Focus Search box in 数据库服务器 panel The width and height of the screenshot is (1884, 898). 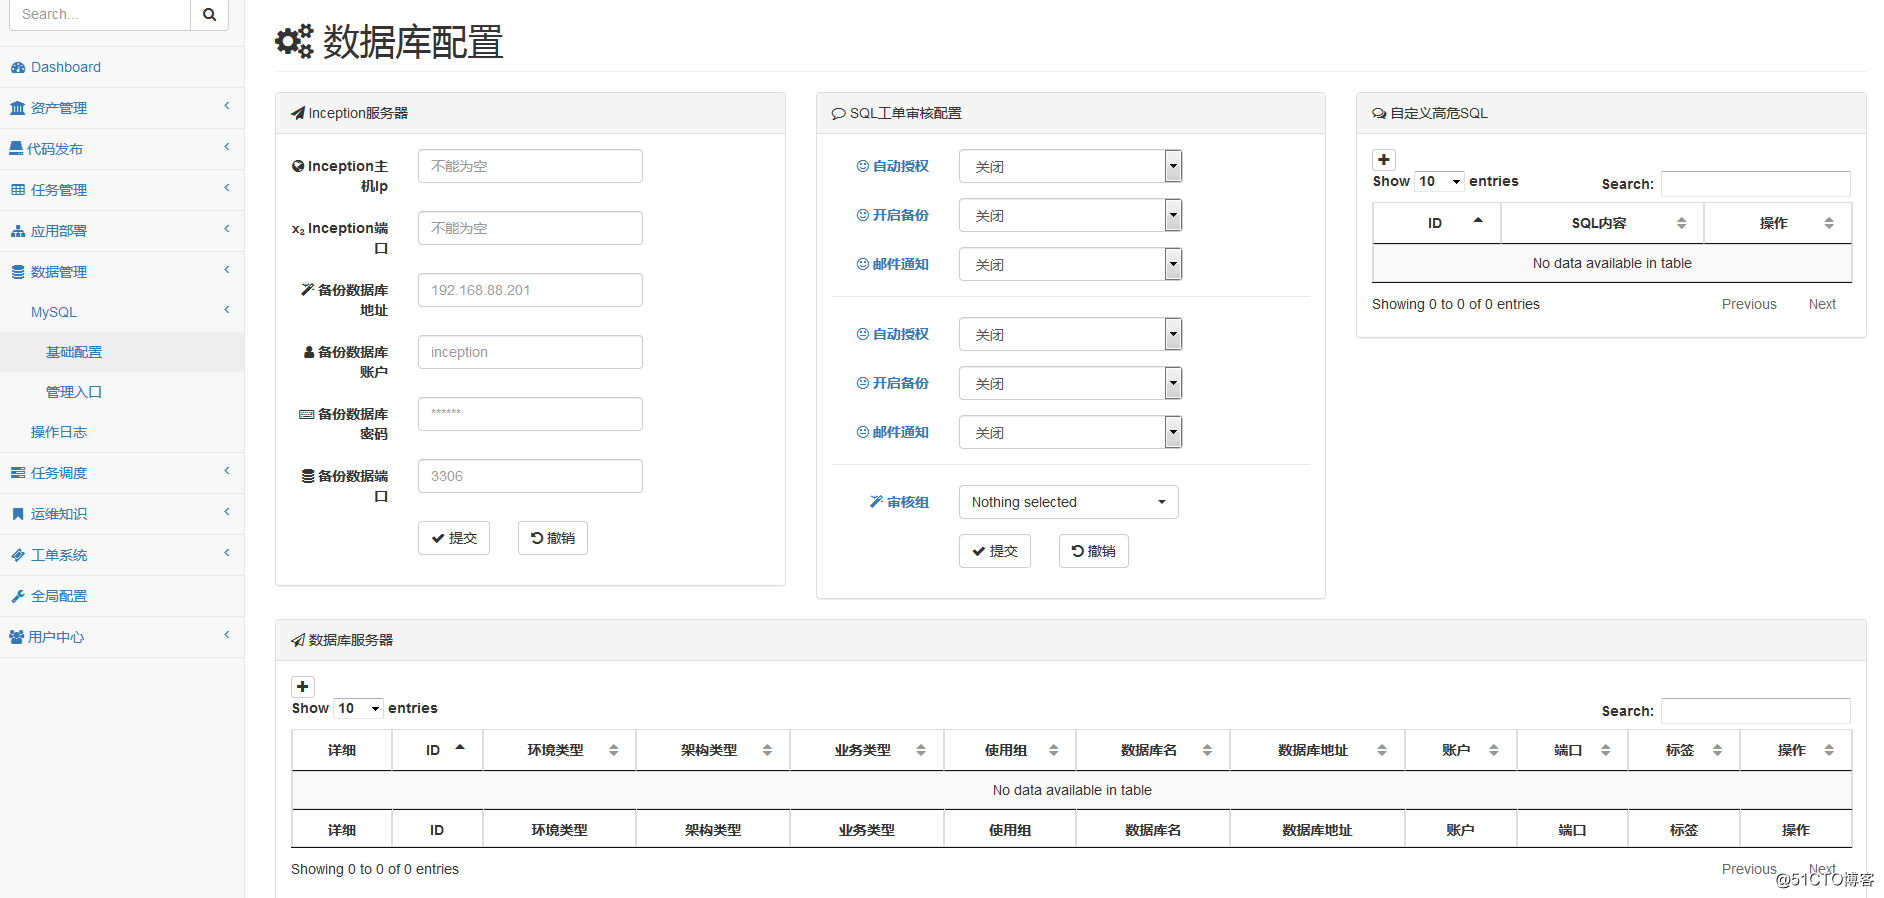[1756, 711]
